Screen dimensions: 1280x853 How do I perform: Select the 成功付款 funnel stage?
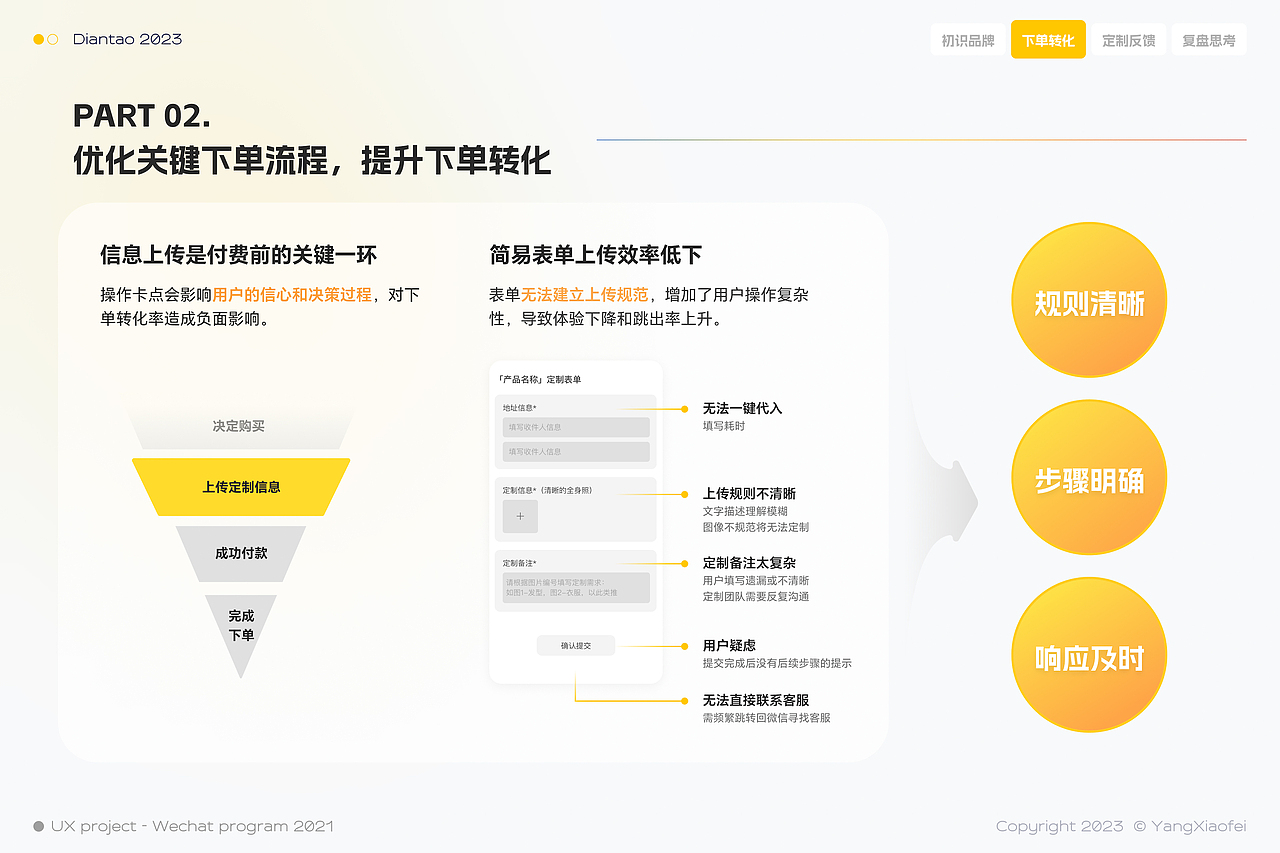[x=241, y=553]
